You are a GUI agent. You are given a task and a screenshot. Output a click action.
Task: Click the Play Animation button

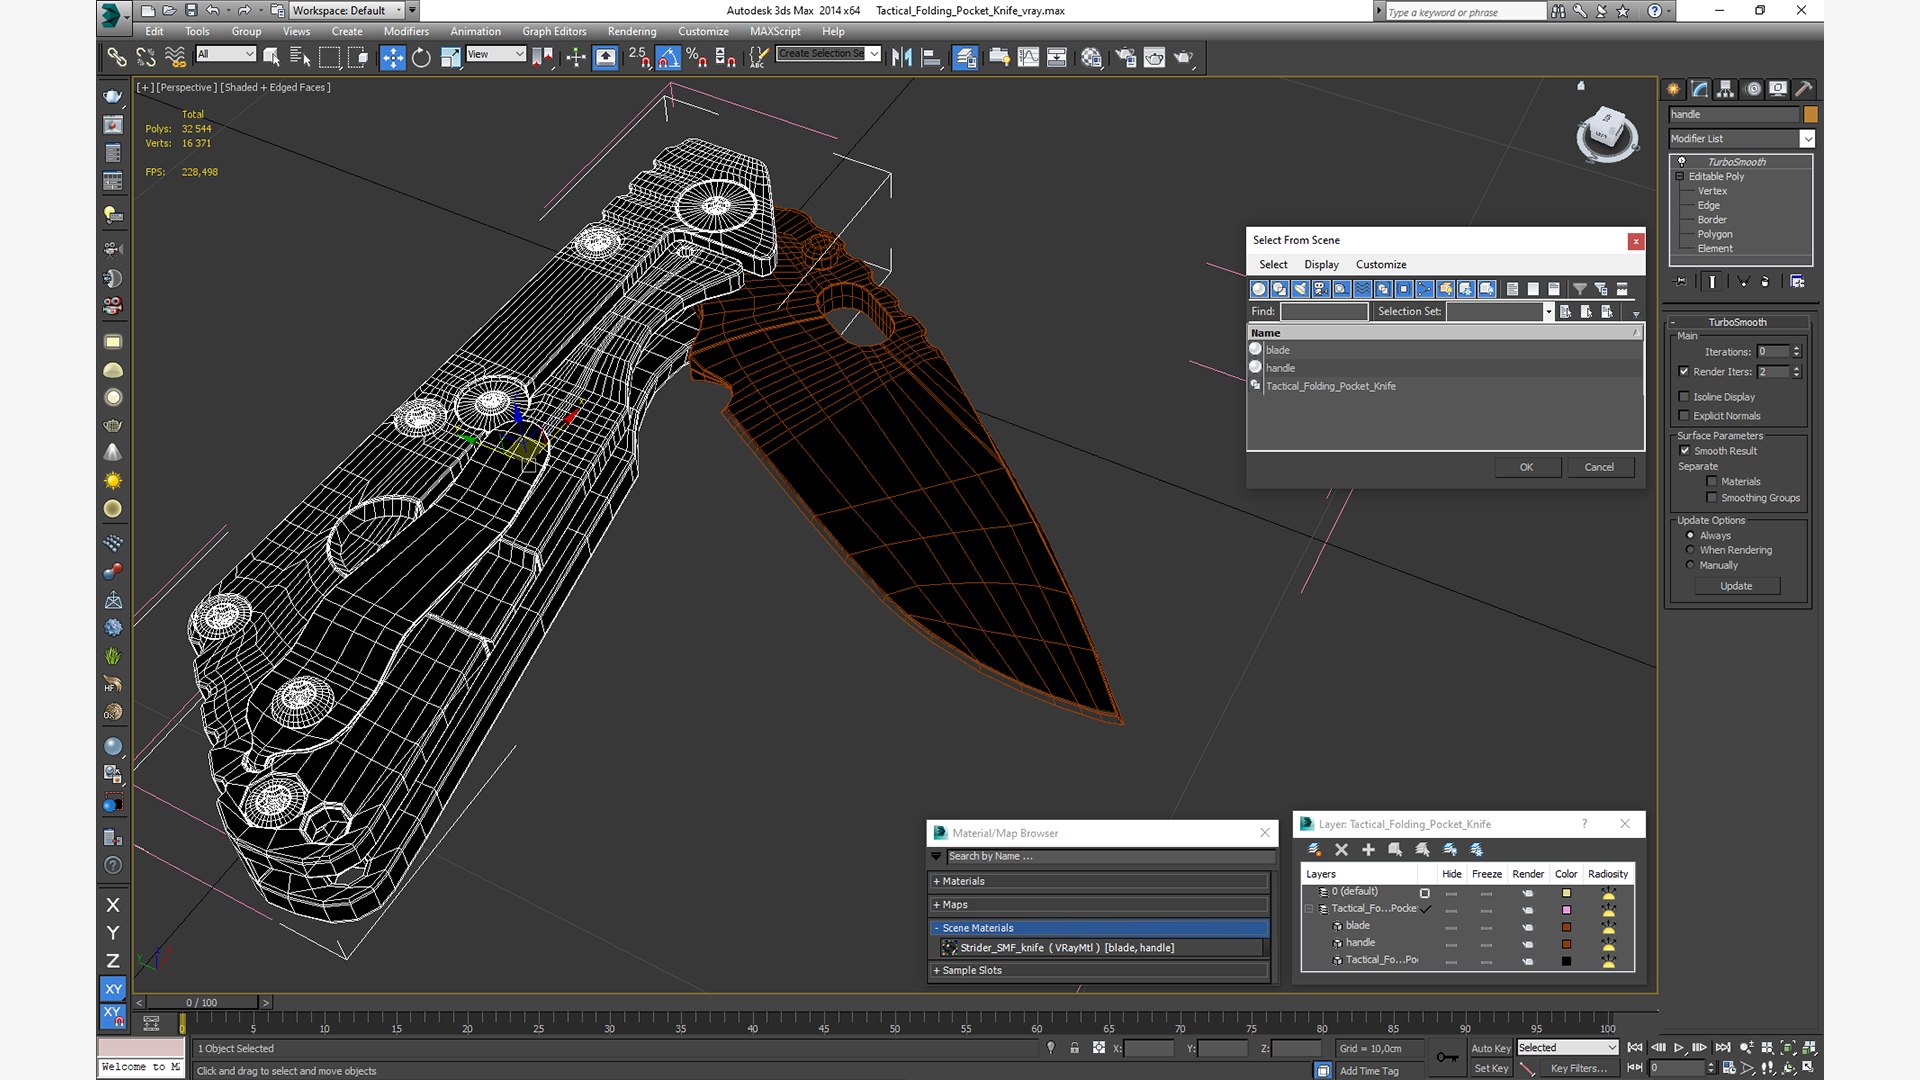(x=1679, y=1047)
